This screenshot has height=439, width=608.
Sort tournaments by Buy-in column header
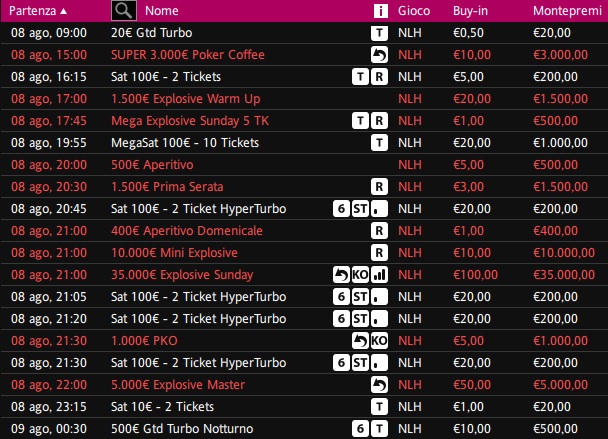(470, 11)
